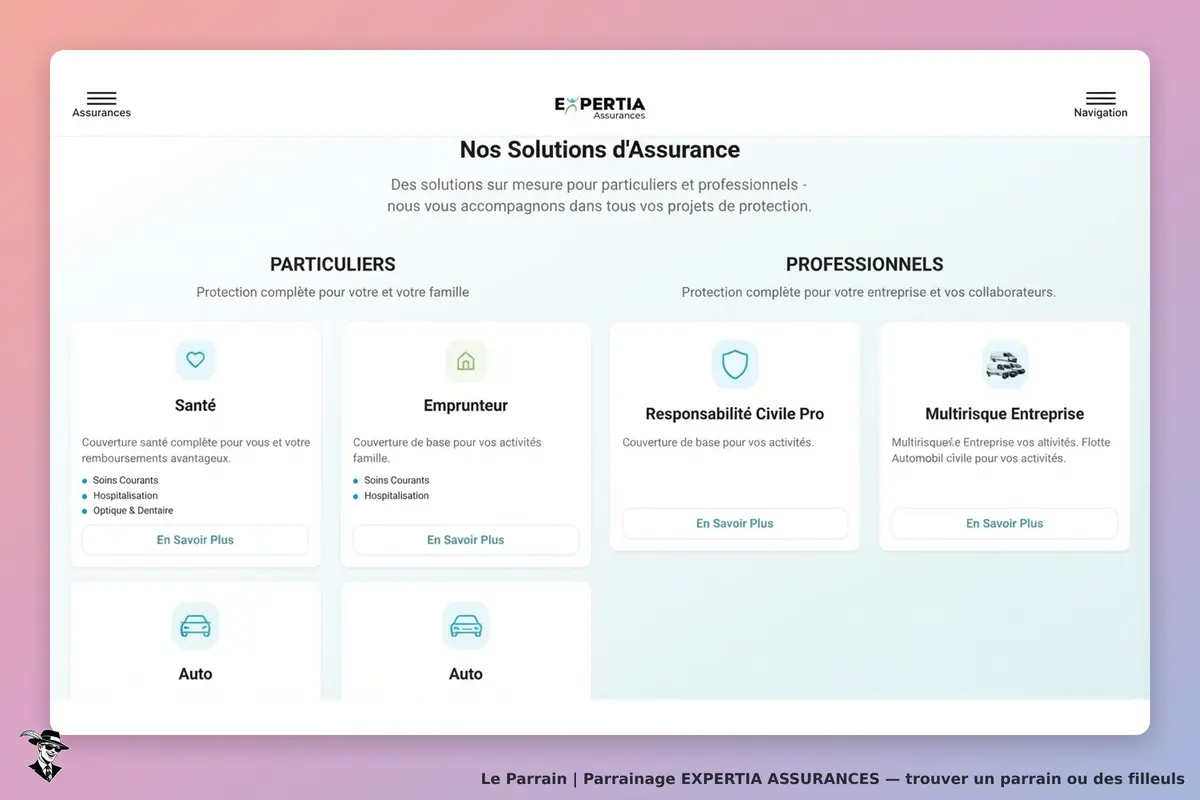Click En Savoir Plus under Responsabilité Civile Pro

click(735, 523)
